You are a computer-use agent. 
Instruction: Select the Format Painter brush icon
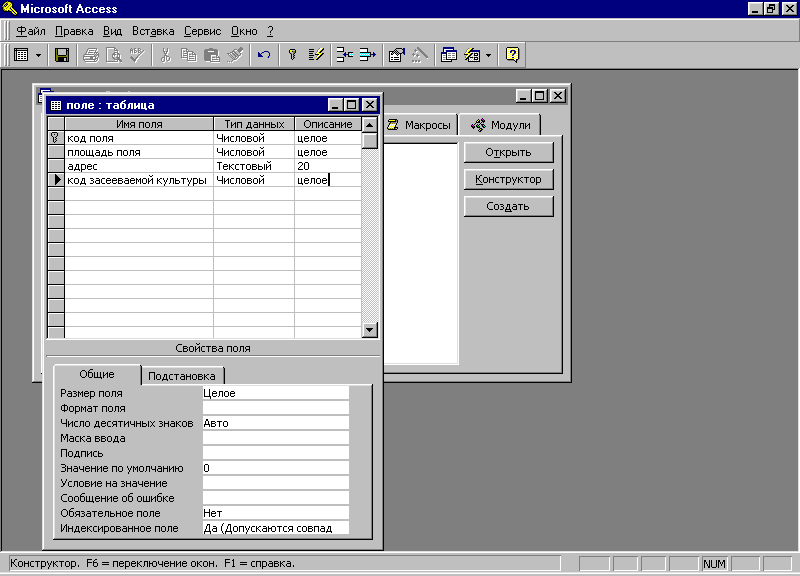(x=235, y=55)
